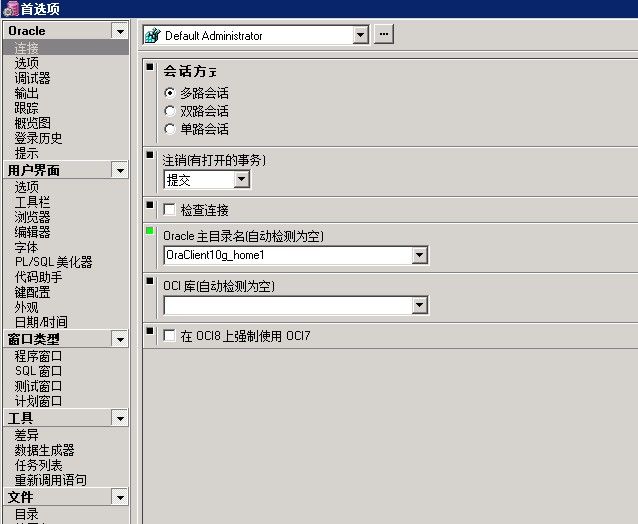Select 双路会话 radio button
The width and height of the screenshot is (638, 524).
(x=170, y=111)
